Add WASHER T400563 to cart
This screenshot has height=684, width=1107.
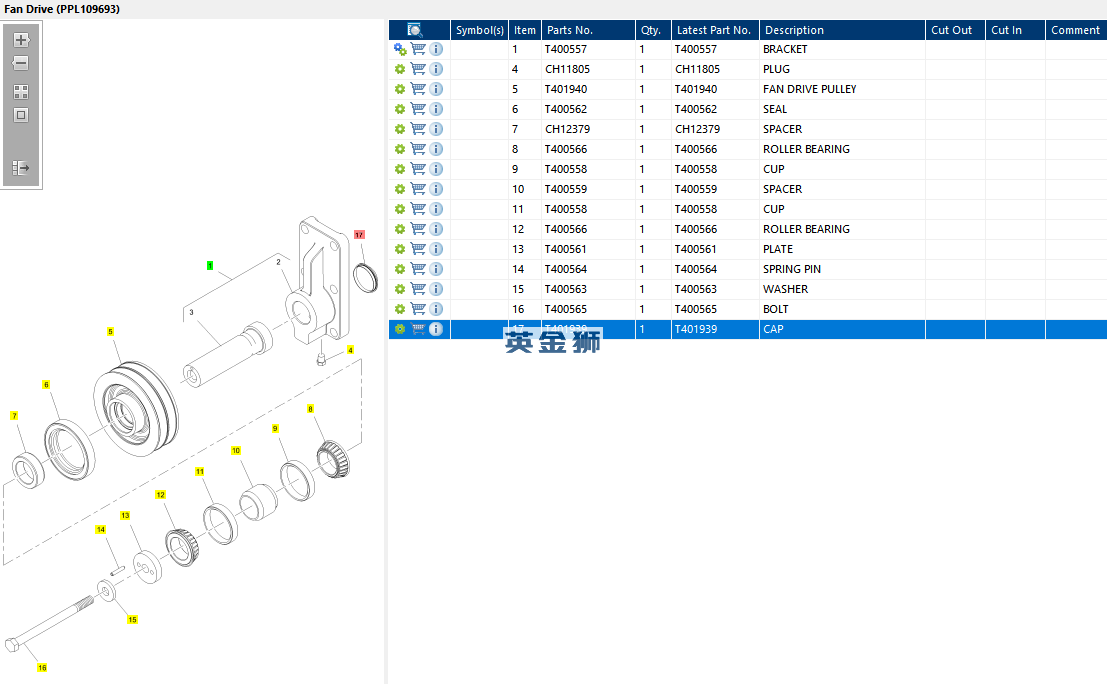418,289
